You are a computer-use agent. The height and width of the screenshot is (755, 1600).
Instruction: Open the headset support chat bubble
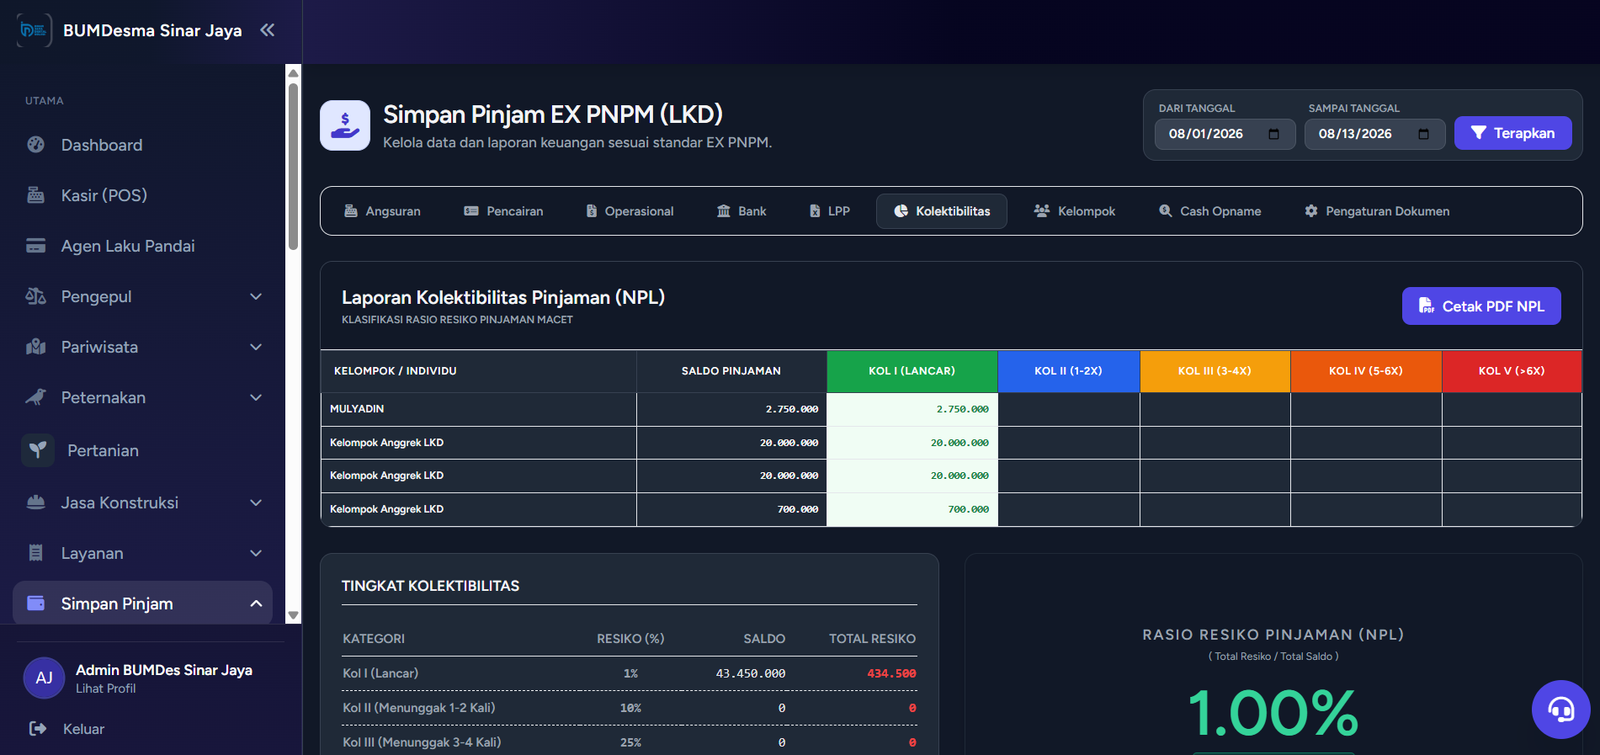[1561, 709]
